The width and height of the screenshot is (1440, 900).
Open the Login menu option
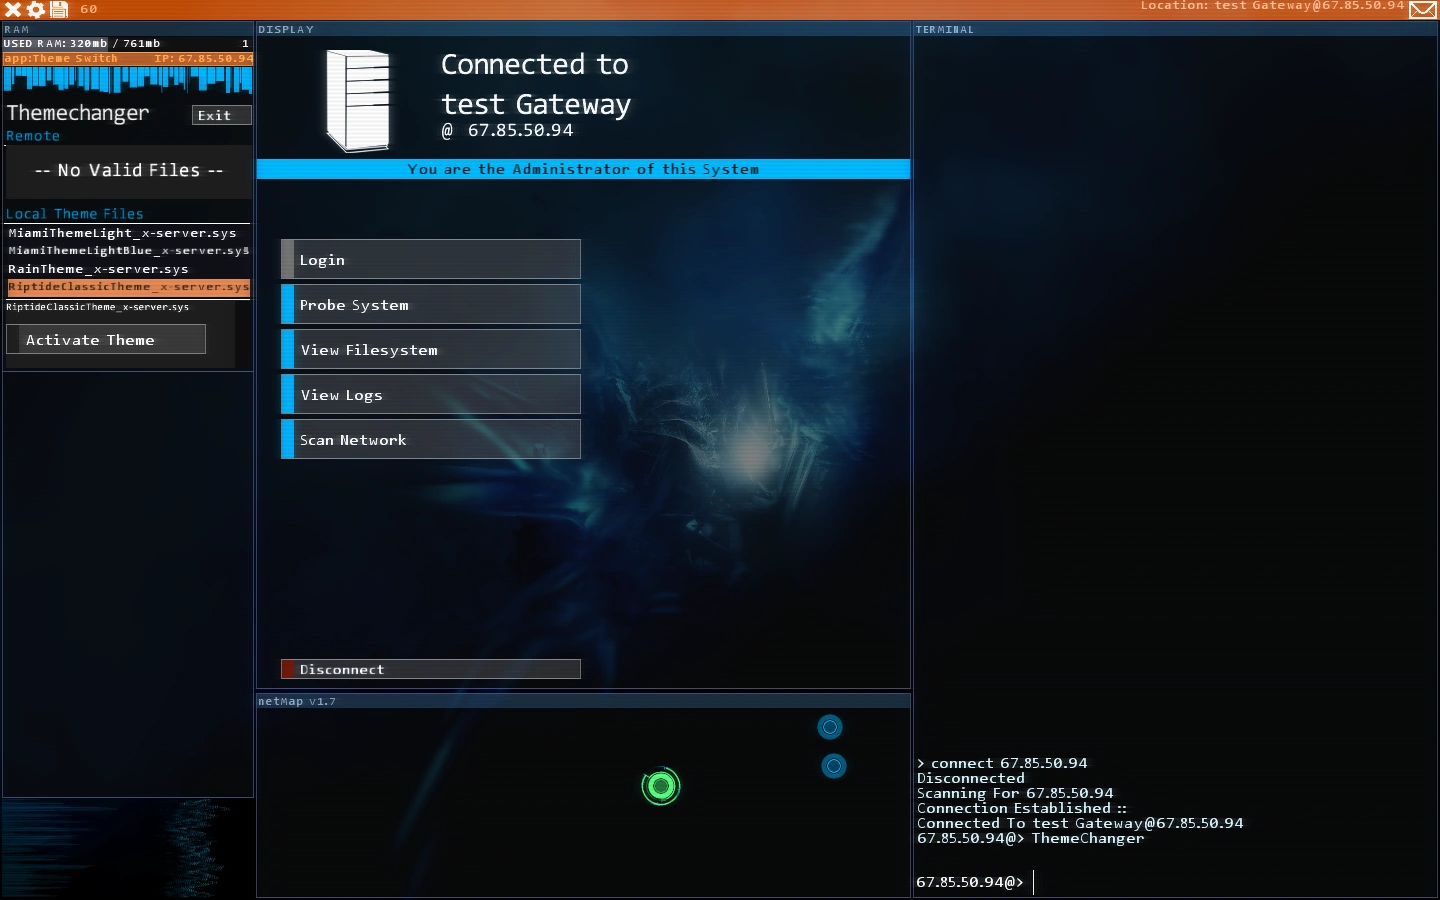point(431,259)
